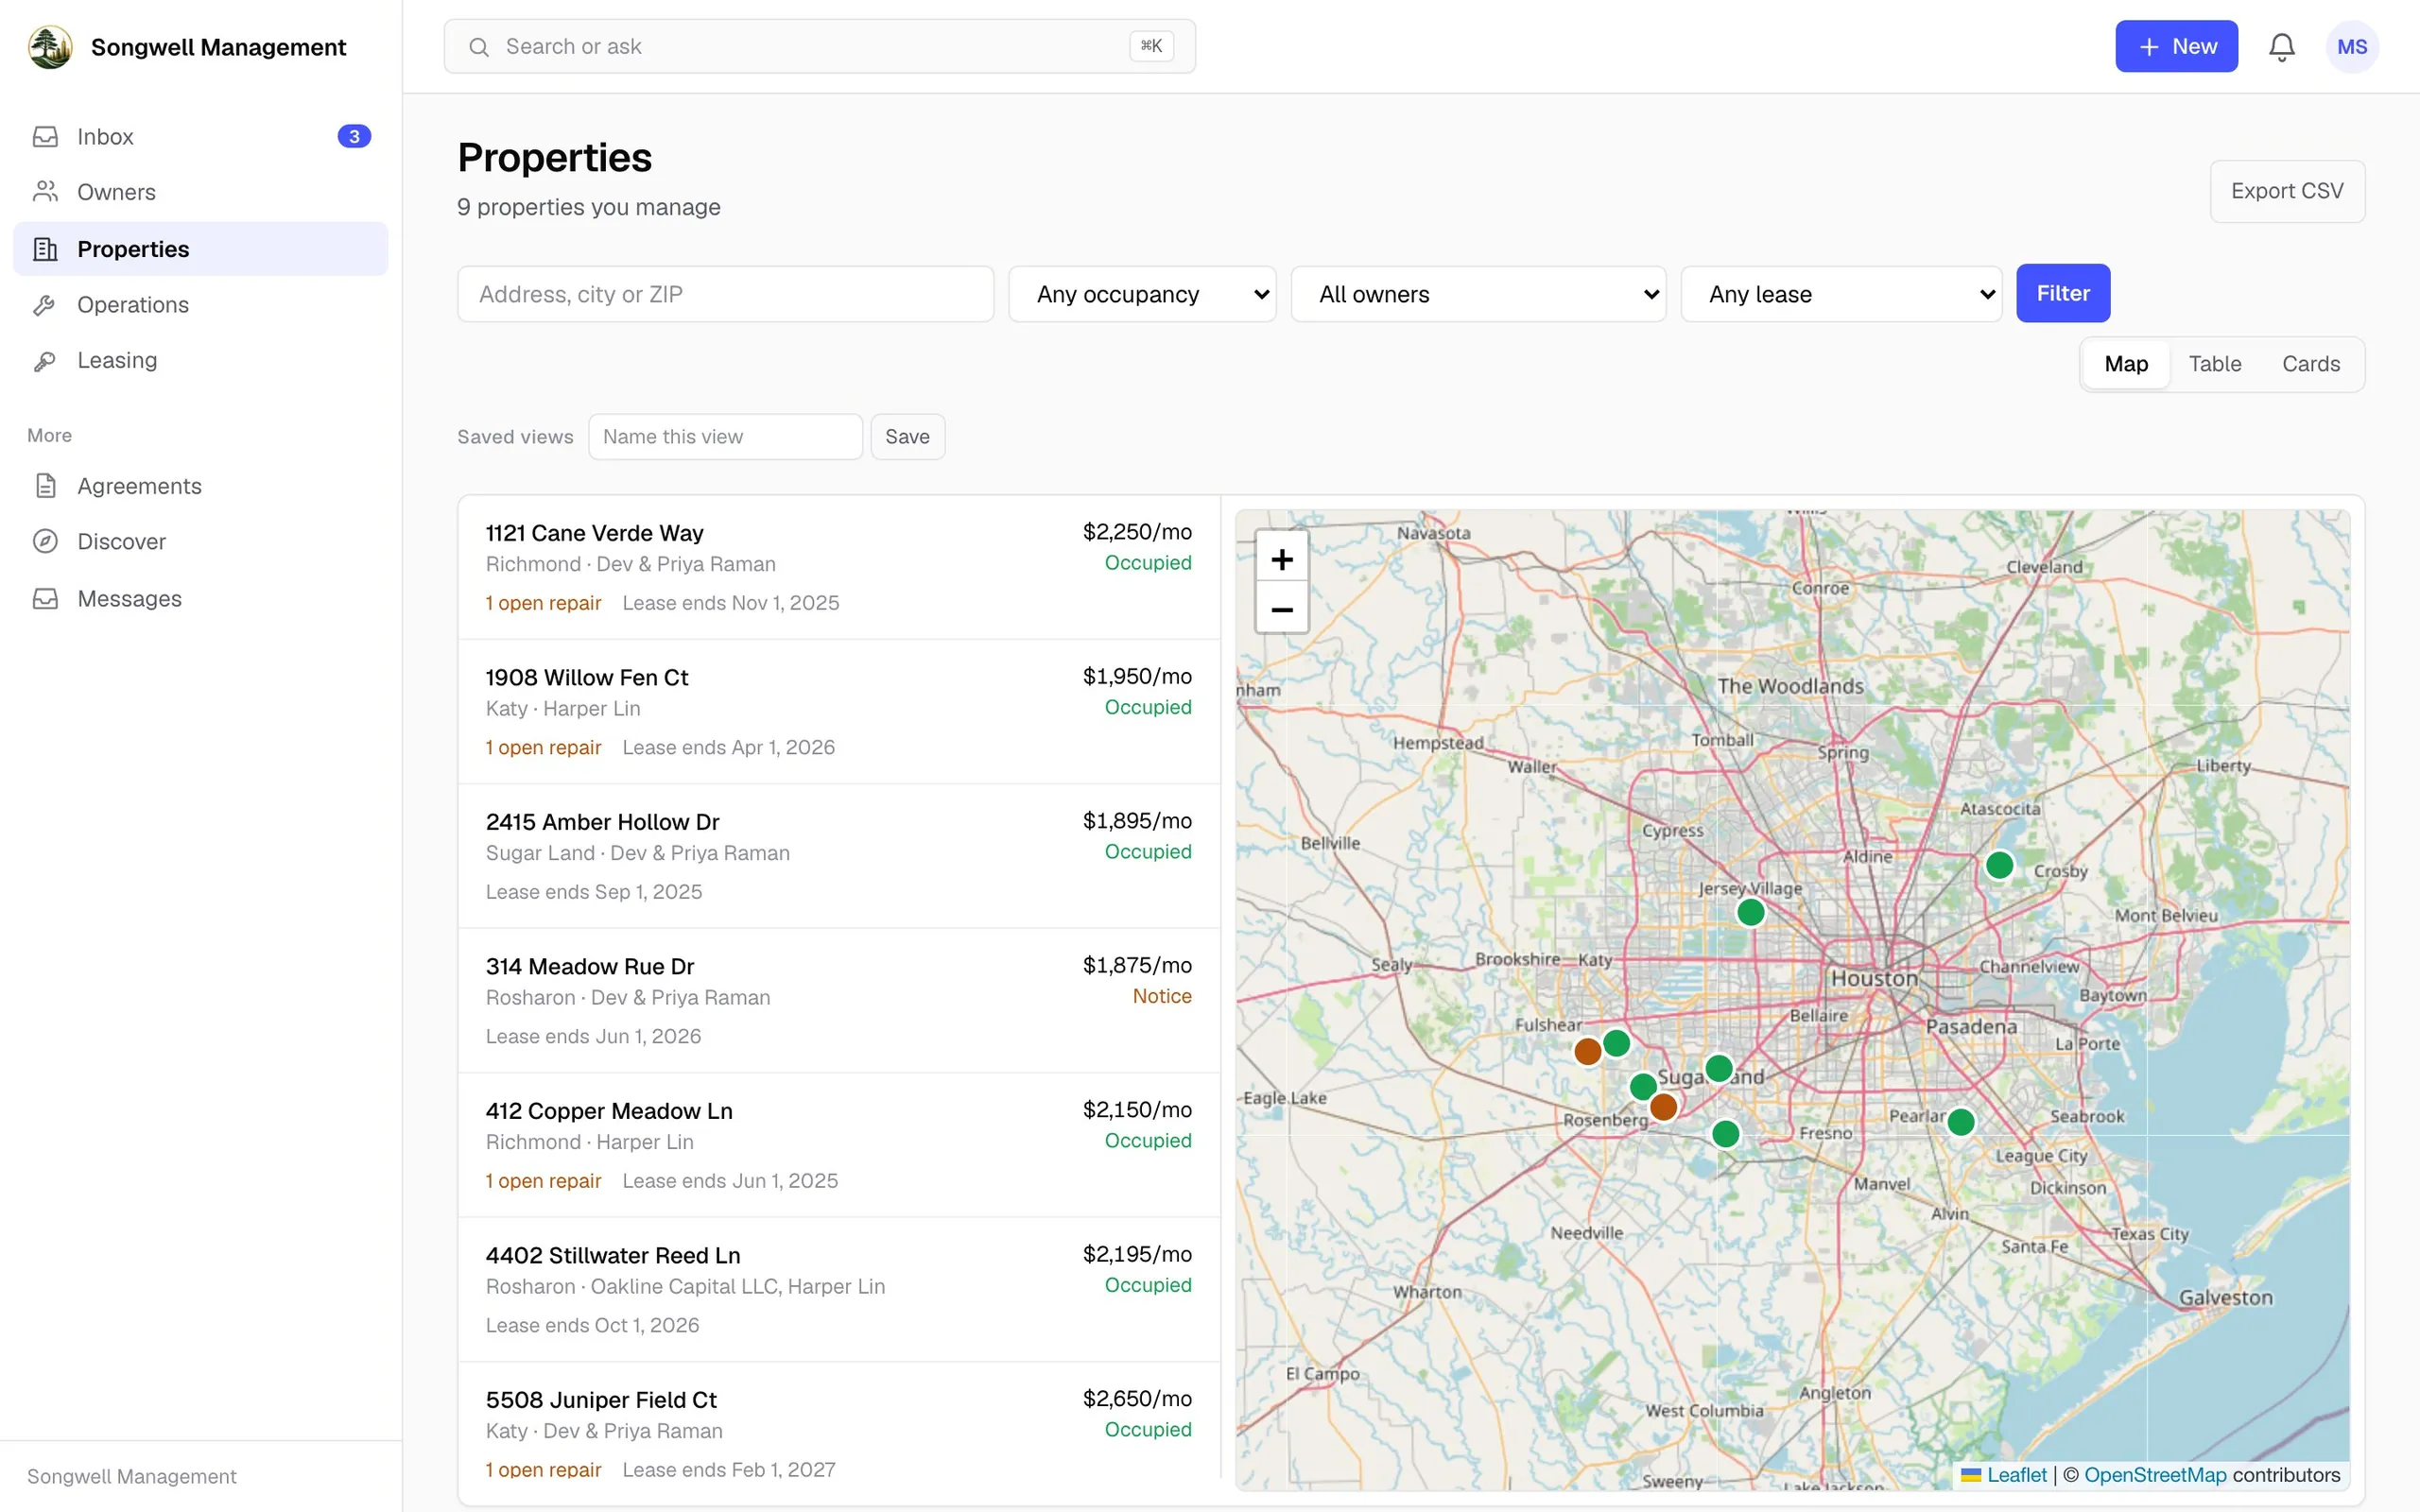Click the search magnifier icon
This screenshot has height=1512, width=2420.
tap(479, 47)
